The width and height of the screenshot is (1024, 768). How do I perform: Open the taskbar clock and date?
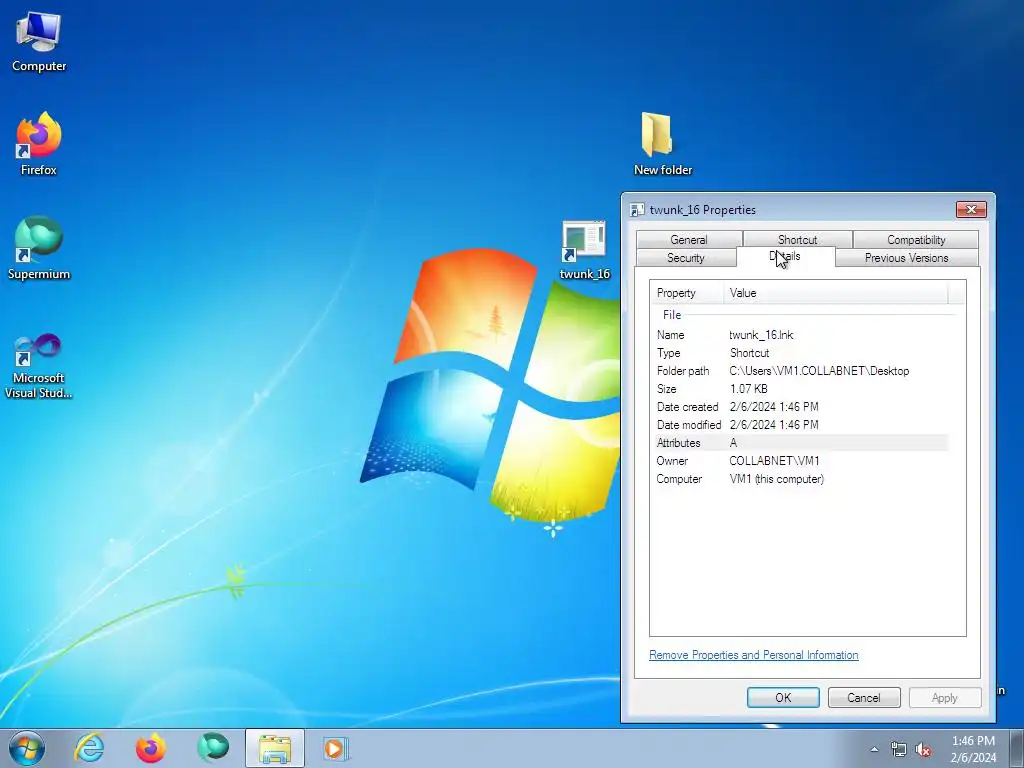[973, 749]
